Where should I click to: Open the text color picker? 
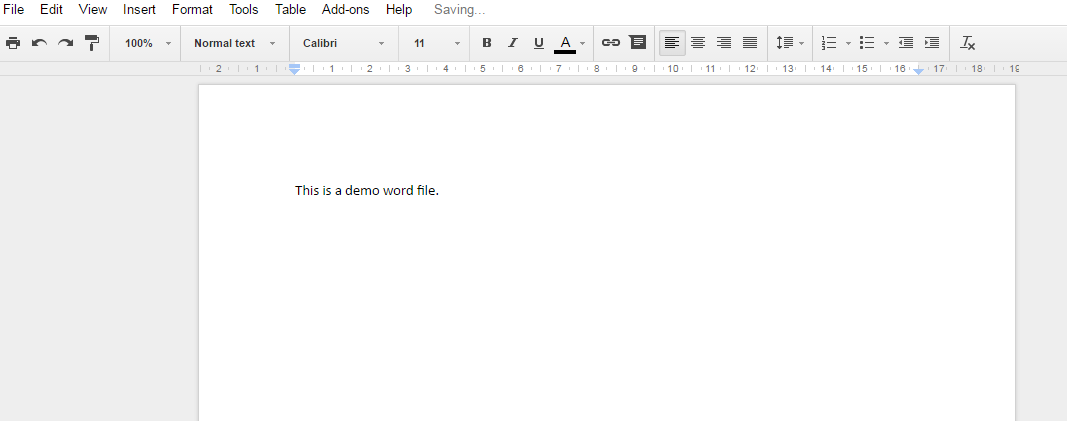565,44
